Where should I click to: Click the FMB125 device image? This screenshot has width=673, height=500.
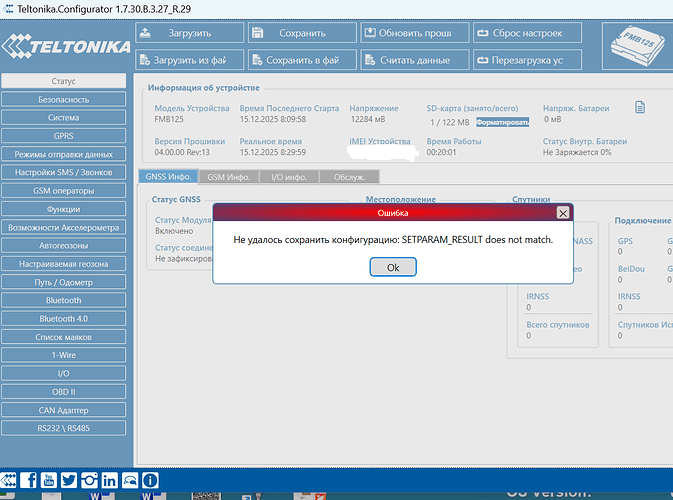click(637, 44)
